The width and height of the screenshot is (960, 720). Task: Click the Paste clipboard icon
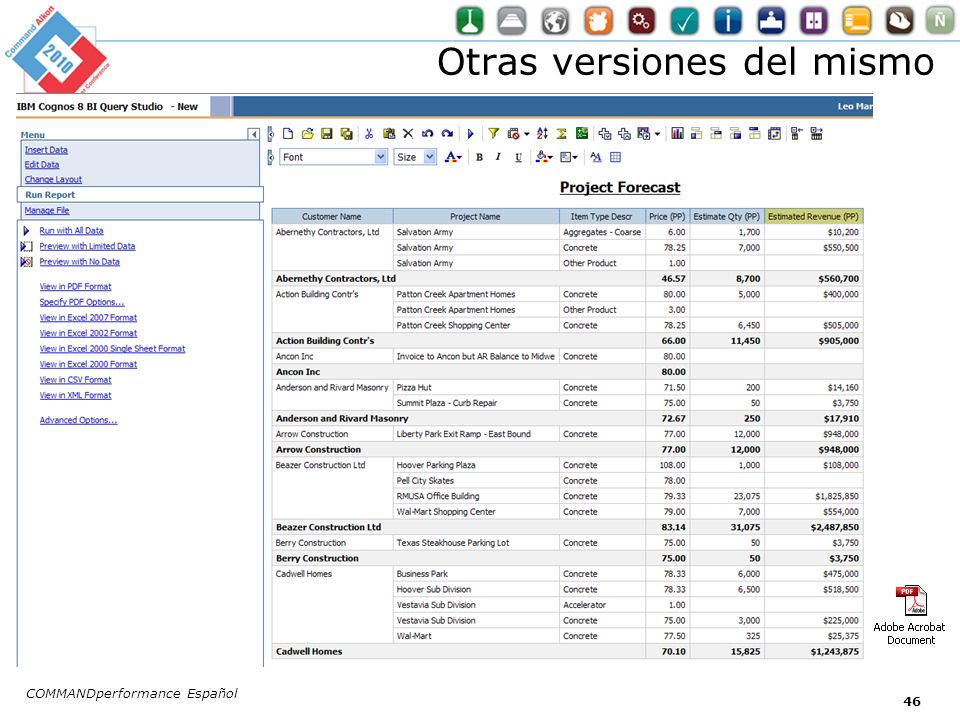click(x=389, y=133)
